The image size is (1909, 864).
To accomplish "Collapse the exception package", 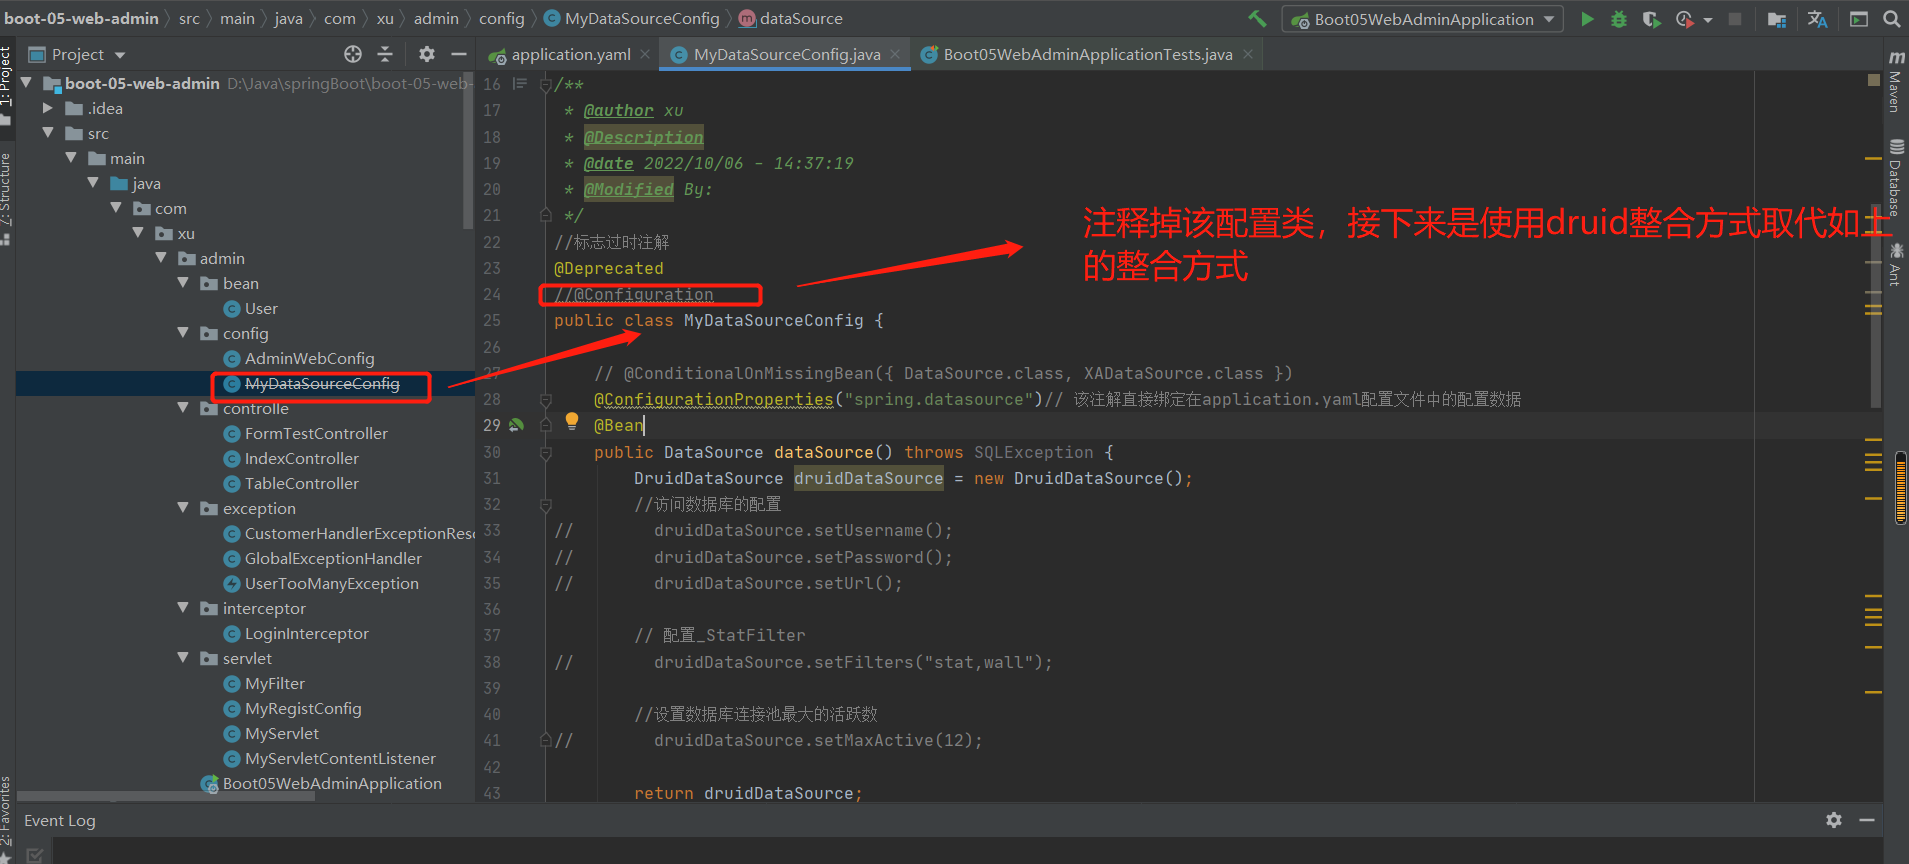I will pyautogui.click(x=183, y=508).
